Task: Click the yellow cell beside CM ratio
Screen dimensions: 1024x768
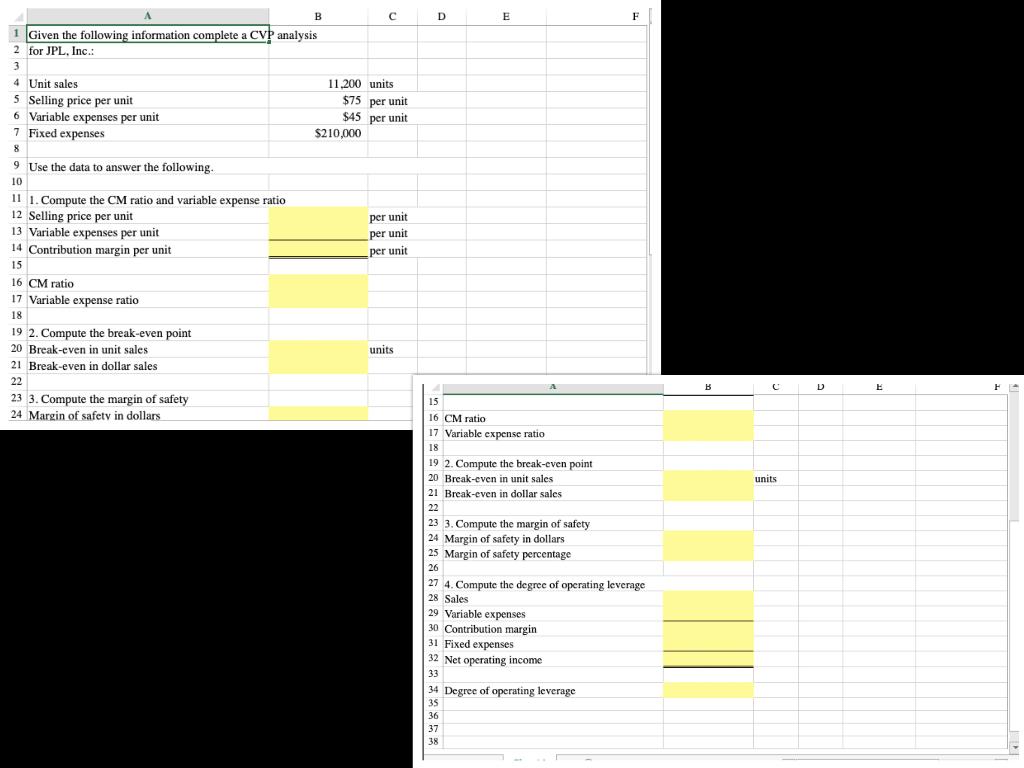Action: pos(708,420)
